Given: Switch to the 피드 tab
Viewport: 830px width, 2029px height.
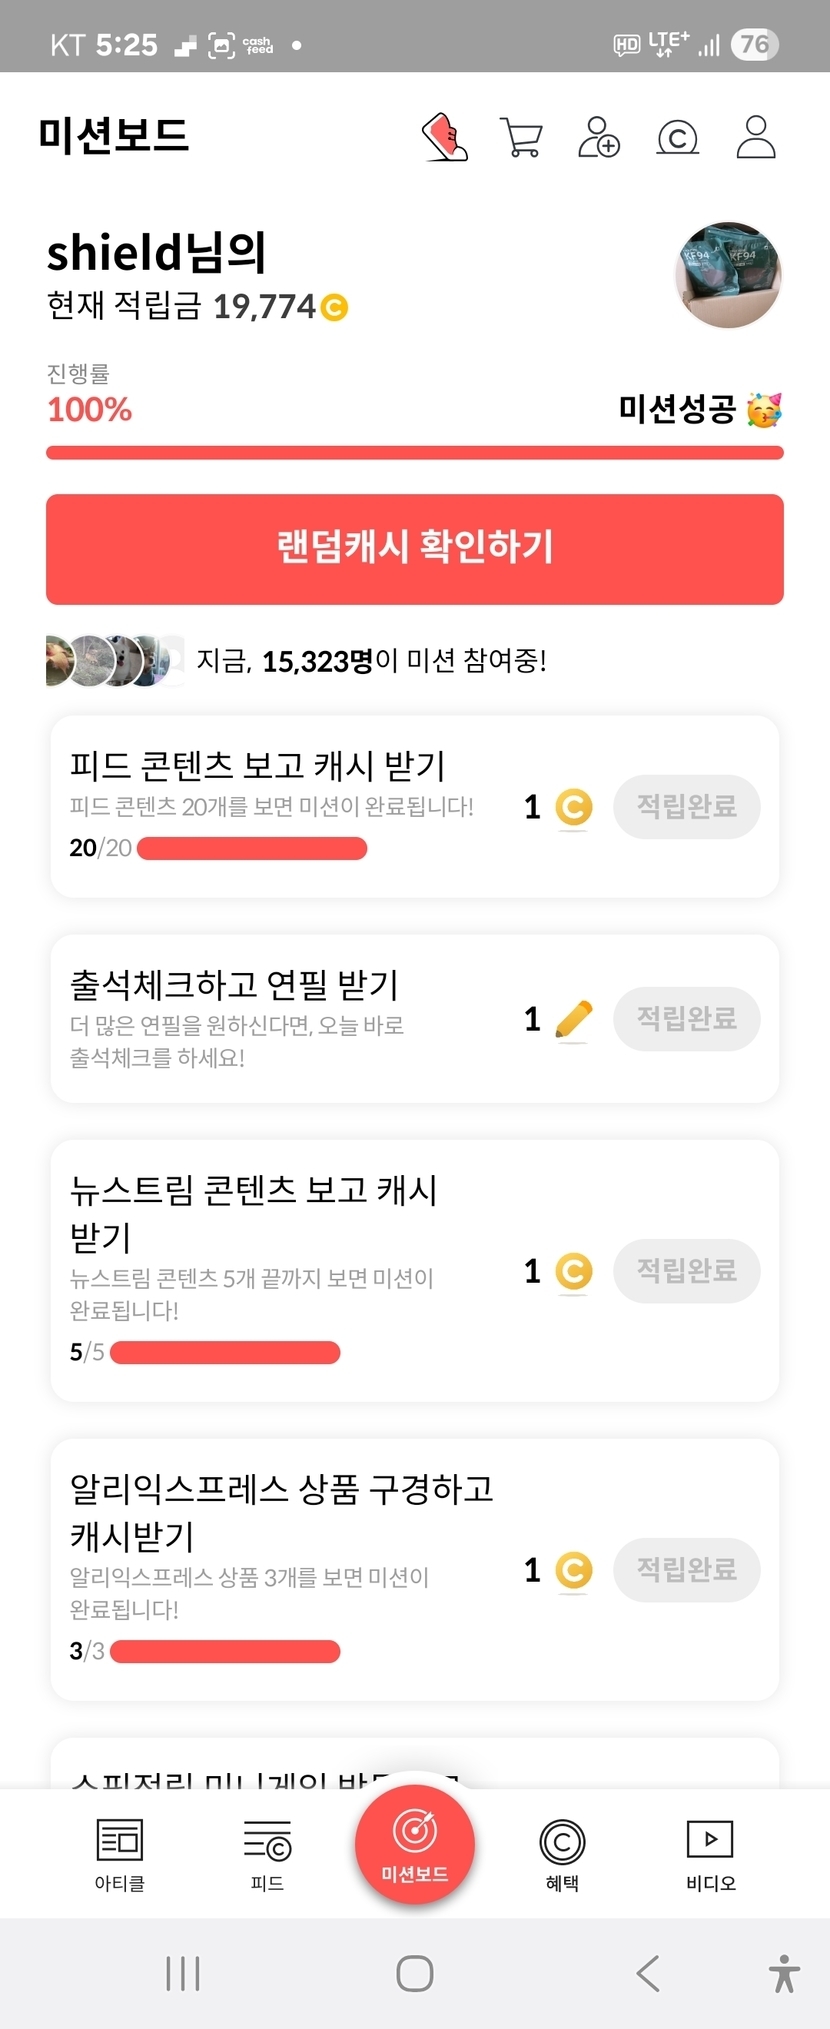Looking at the screenshot, I should 267,1854.
